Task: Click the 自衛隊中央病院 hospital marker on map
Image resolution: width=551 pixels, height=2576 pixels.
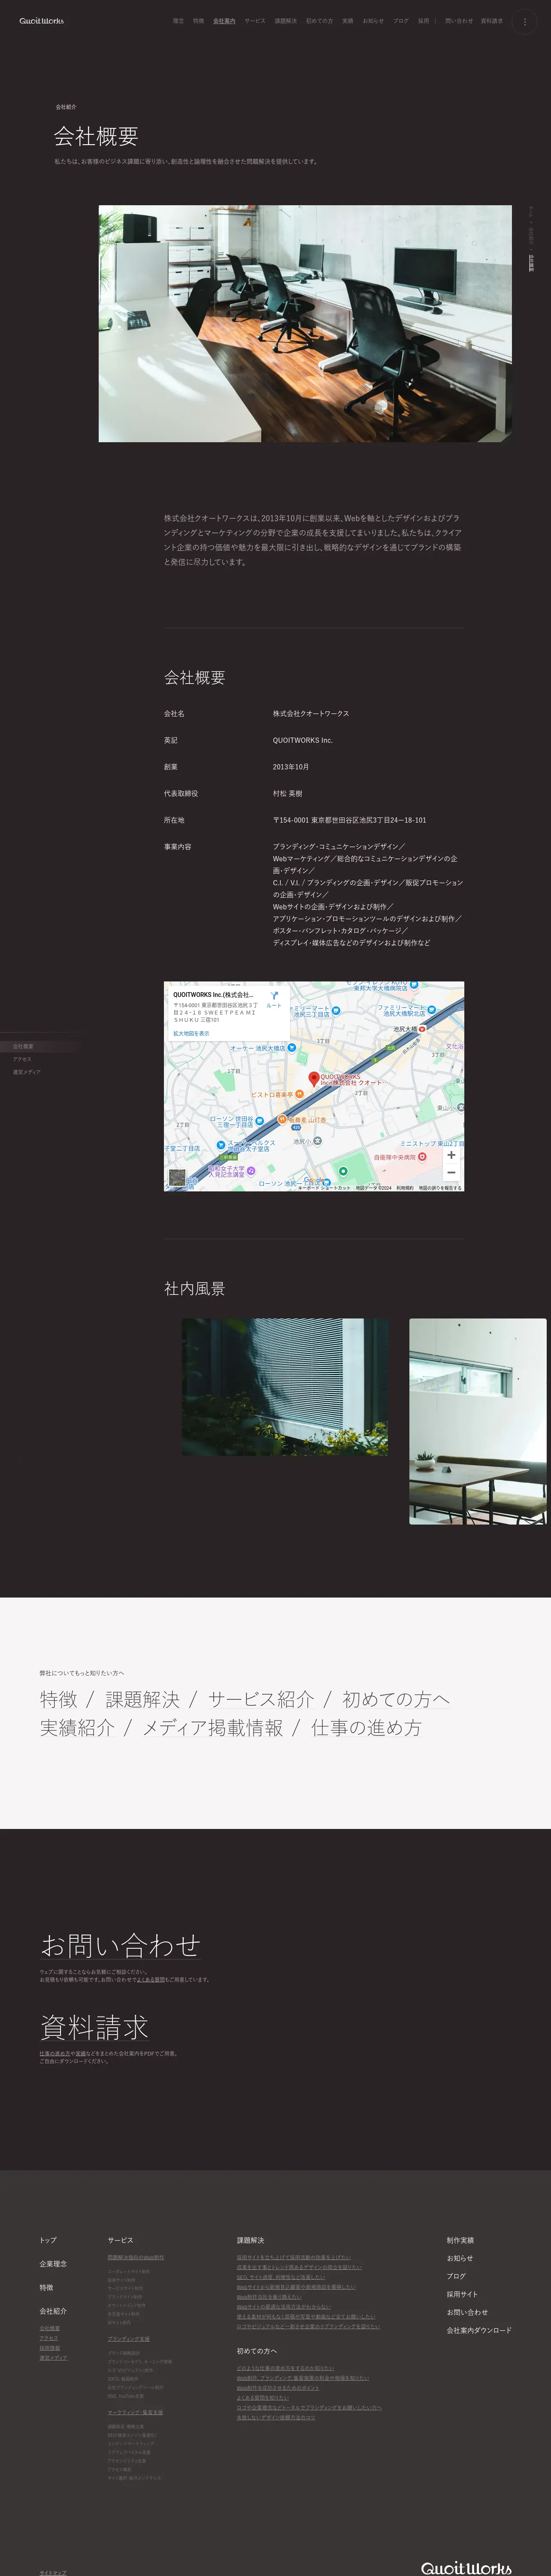Action: pyautogui.click(x=422, y=1157)
